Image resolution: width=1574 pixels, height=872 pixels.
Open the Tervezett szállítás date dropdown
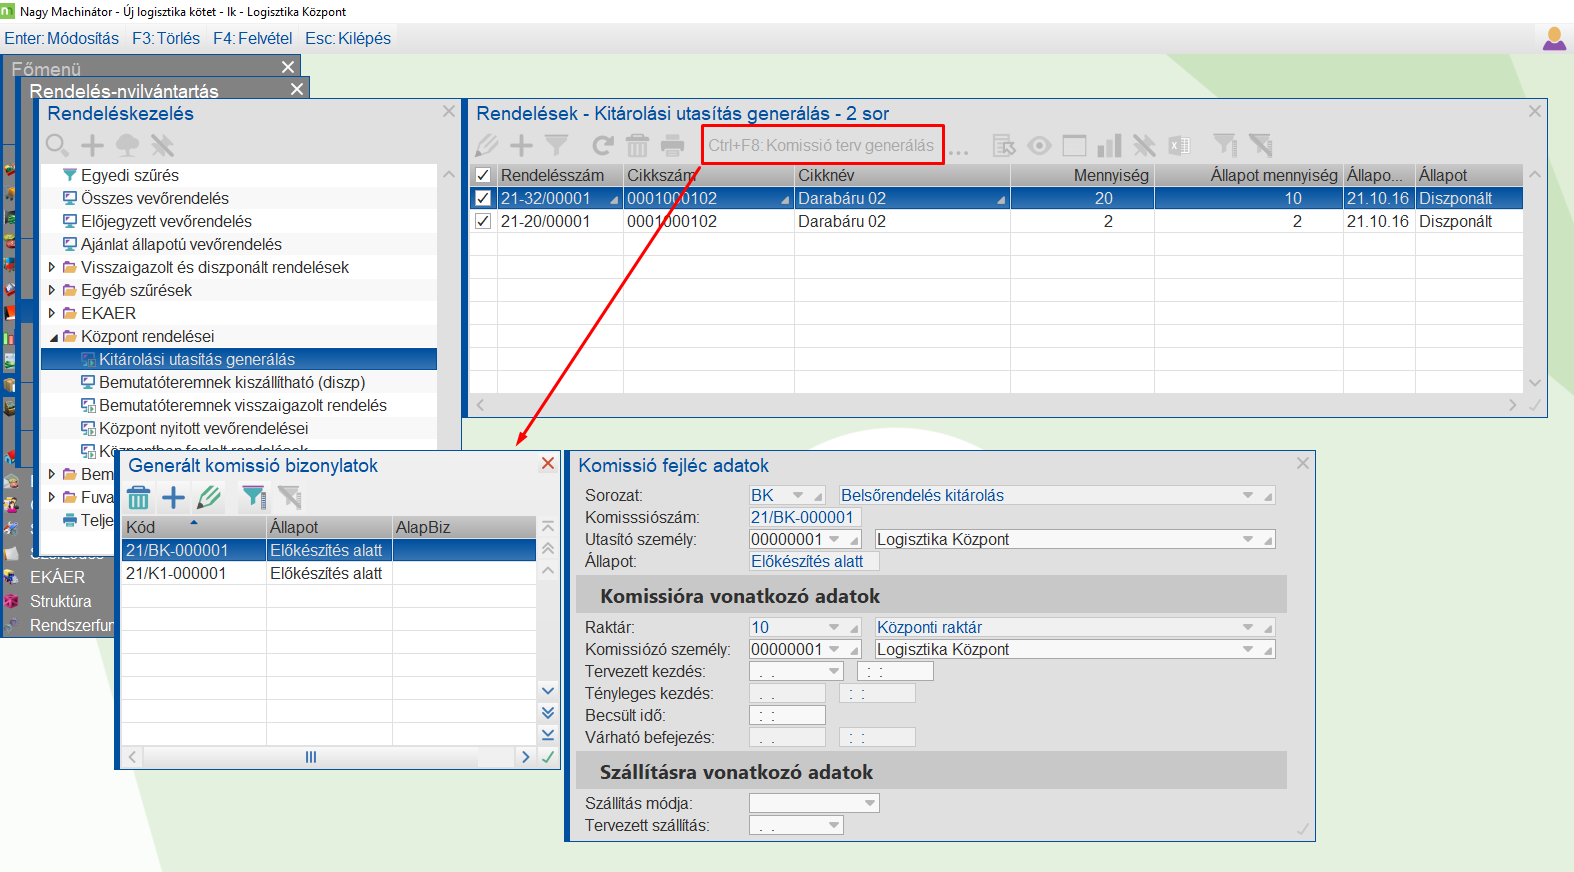834,825
